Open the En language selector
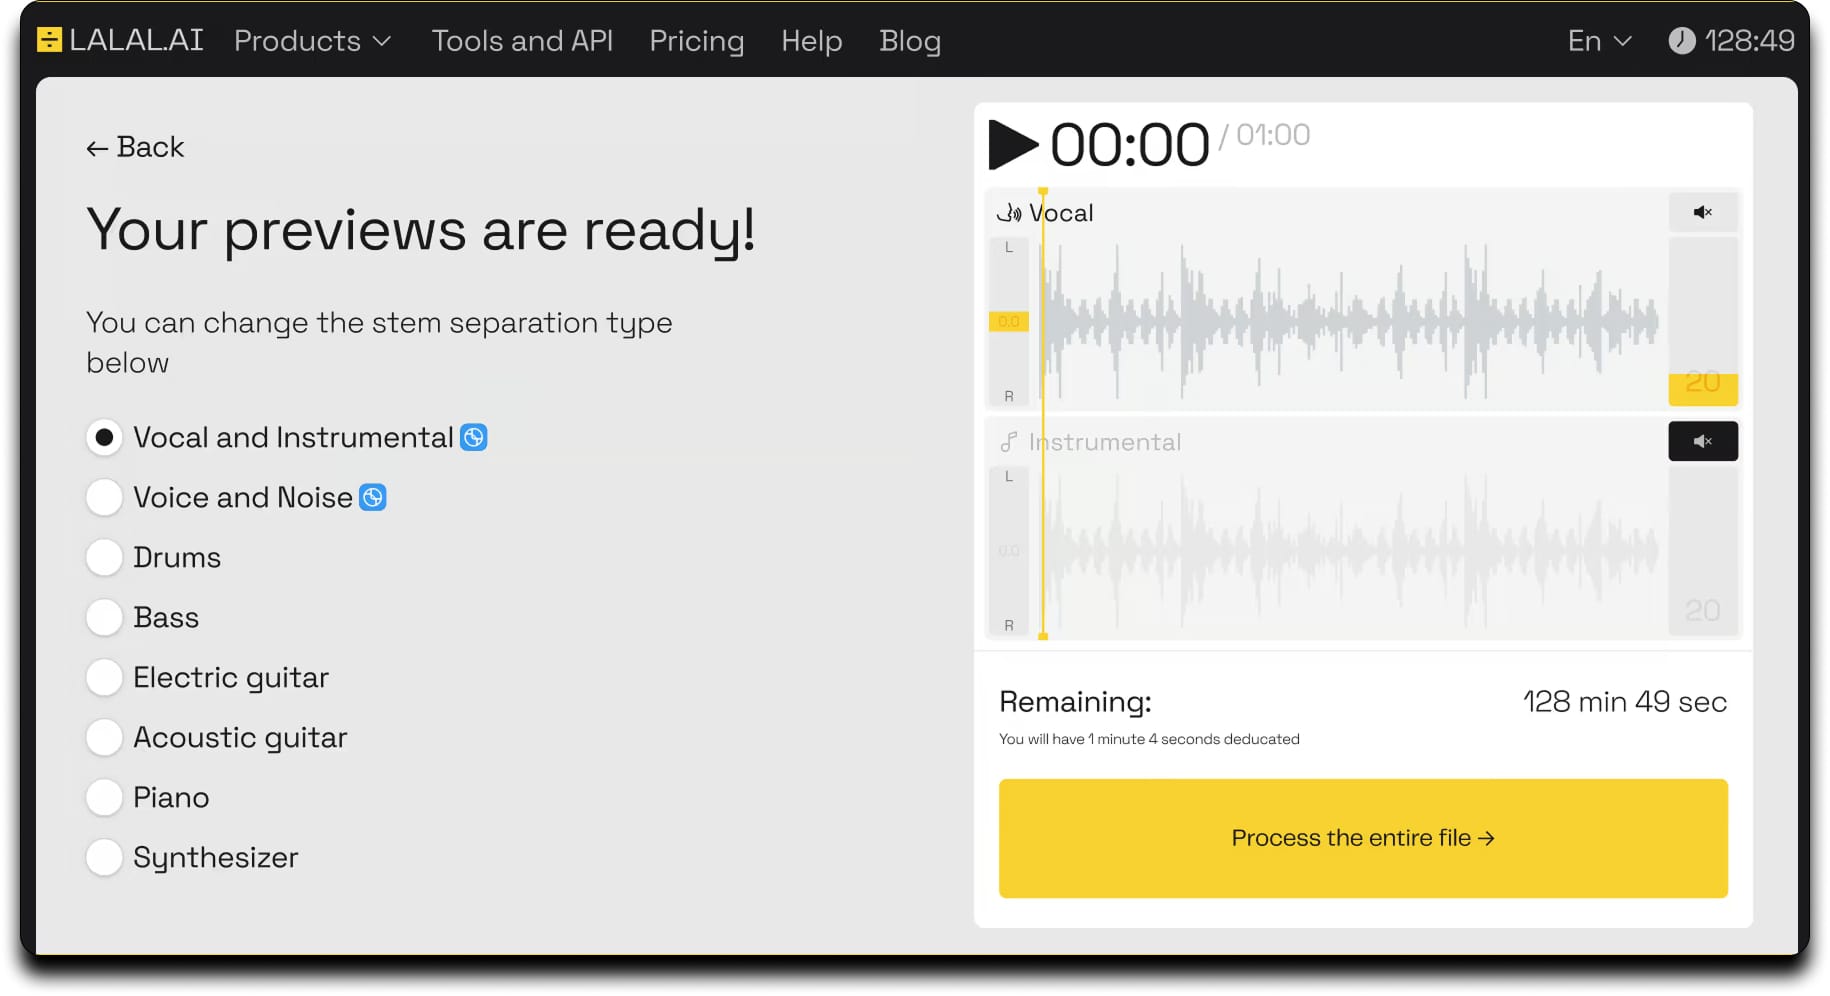This screenshot has width=1830, height=996. tap(1598, 41)
